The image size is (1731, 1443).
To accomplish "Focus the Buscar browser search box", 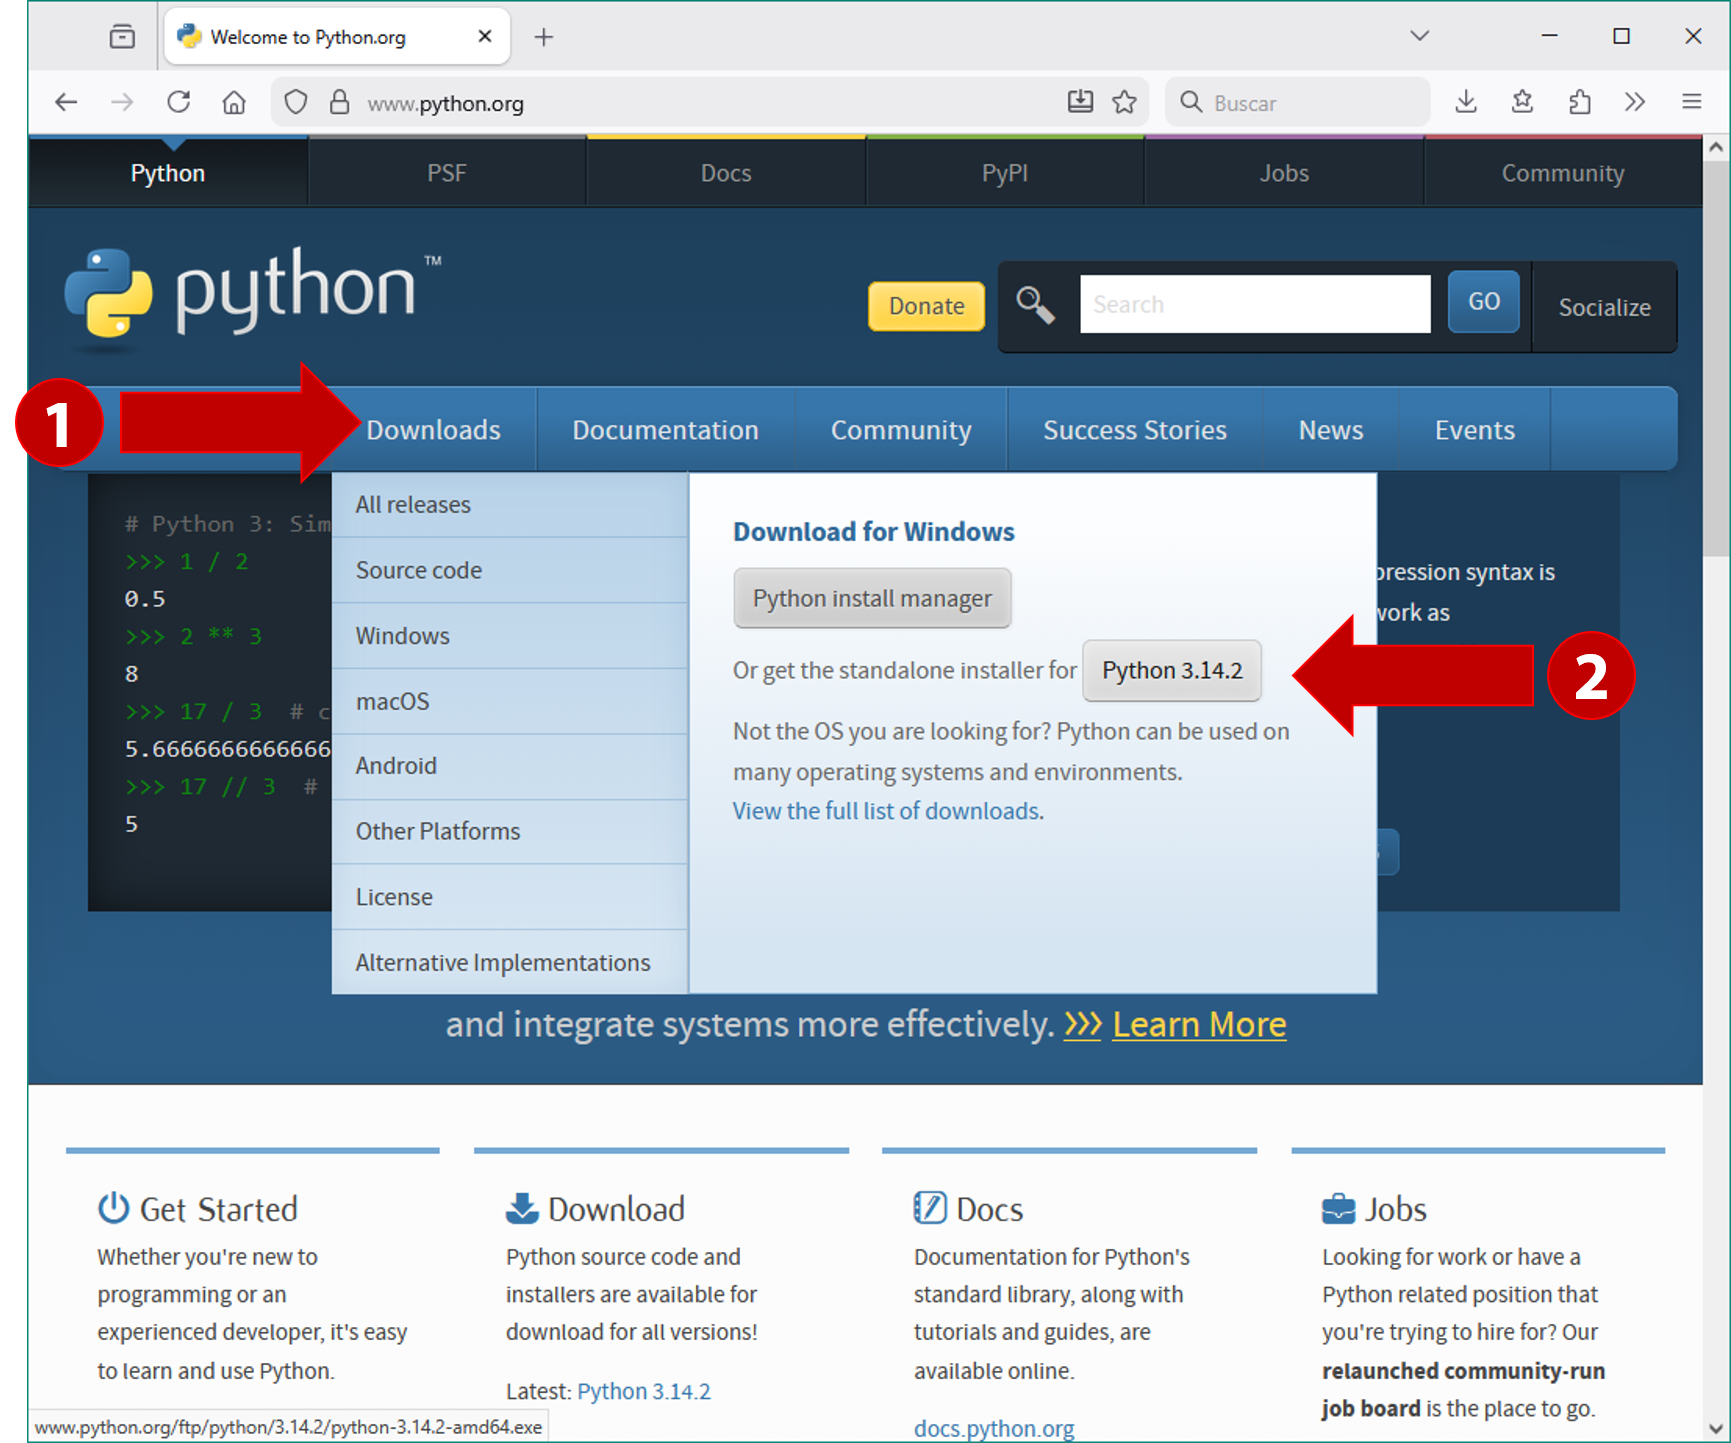I will point(1298,102).
